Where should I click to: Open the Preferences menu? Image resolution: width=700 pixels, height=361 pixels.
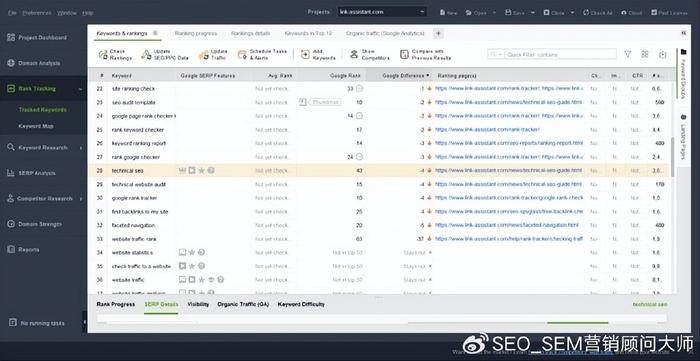37,13
